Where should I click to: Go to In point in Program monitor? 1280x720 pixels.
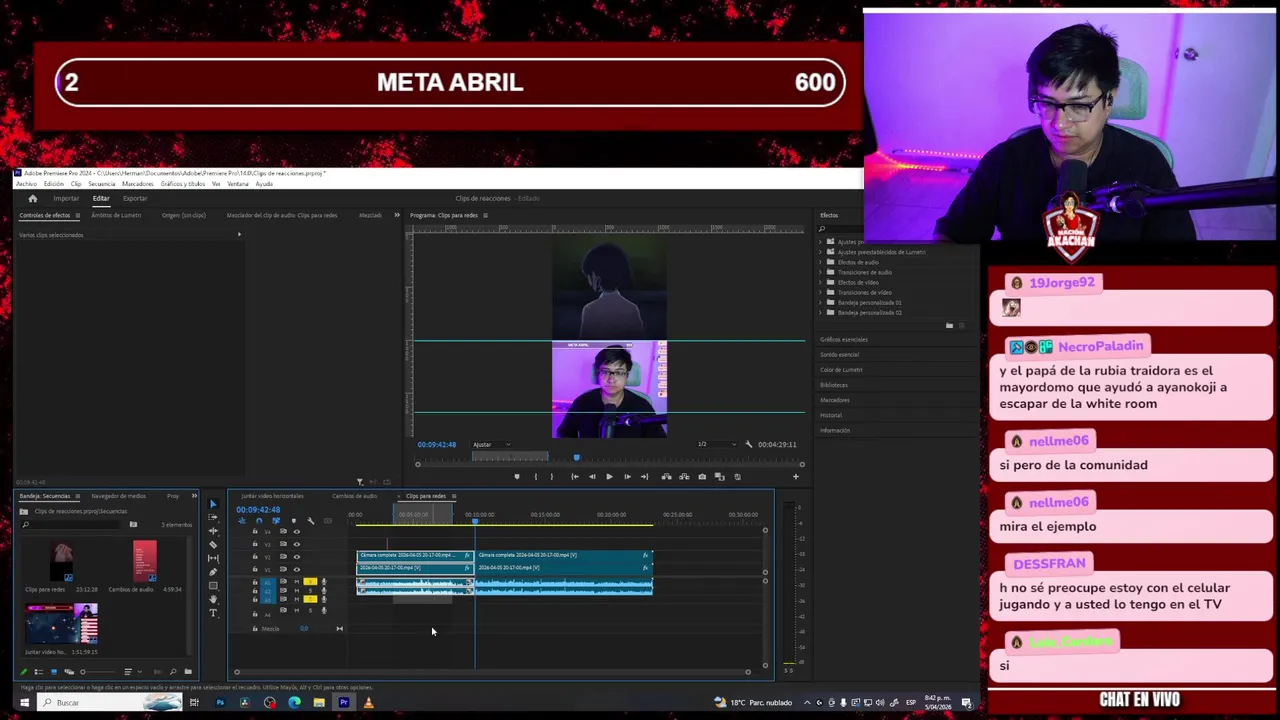(x=574, y=477)
